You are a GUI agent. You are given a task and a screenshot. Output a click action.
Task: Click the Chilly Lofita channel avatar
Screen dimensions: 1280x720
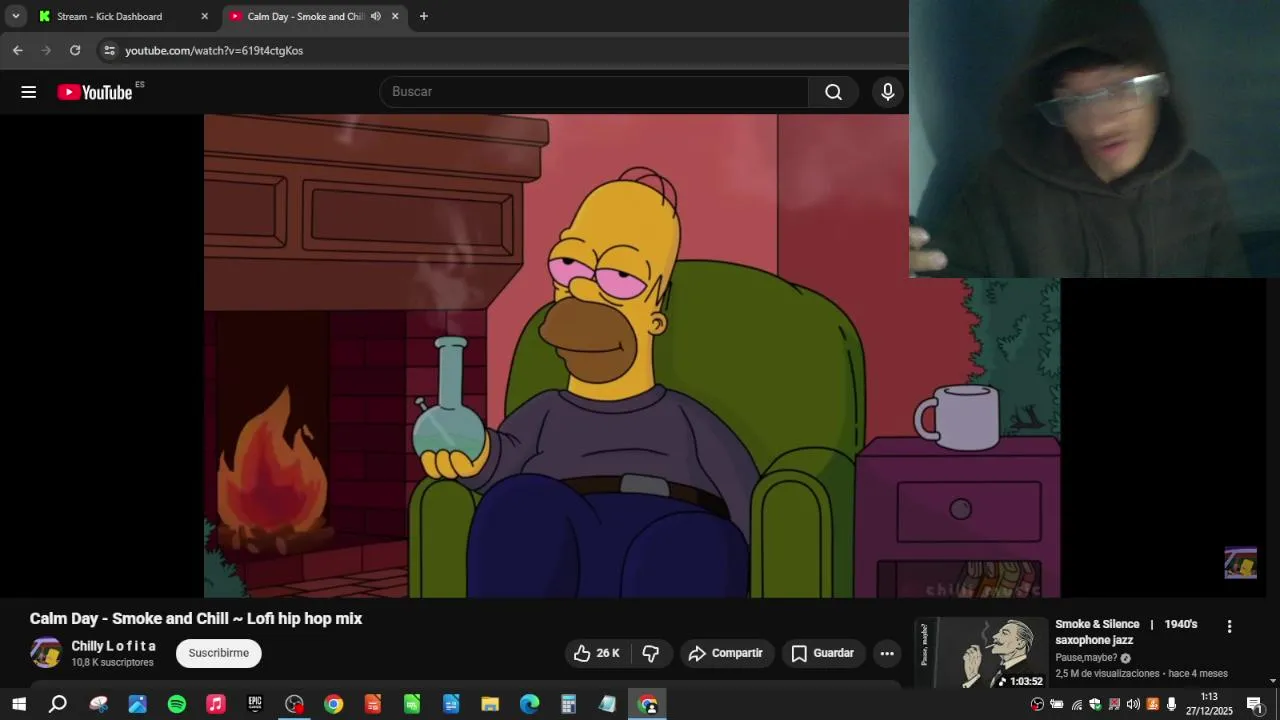46,653
